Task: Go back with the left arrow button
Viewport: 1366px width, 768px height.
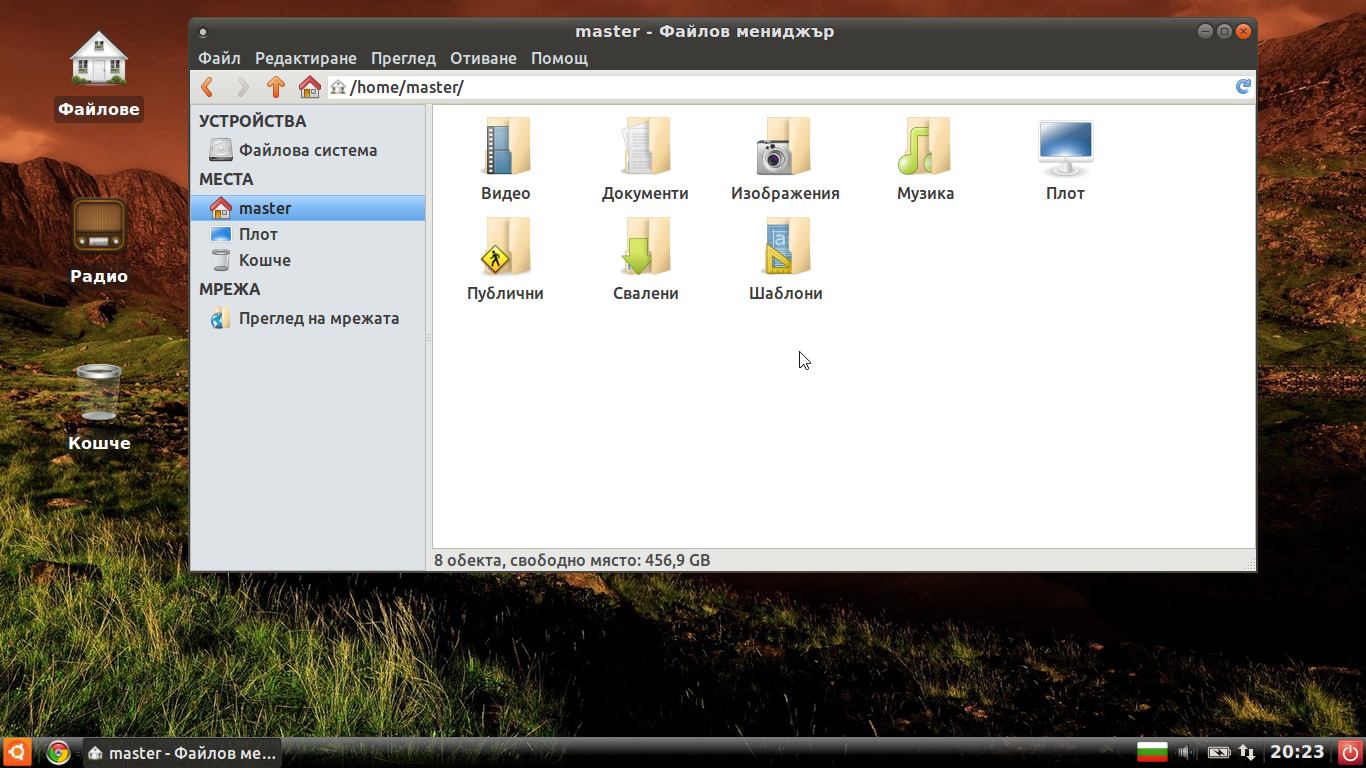Action: pos(207,87)
